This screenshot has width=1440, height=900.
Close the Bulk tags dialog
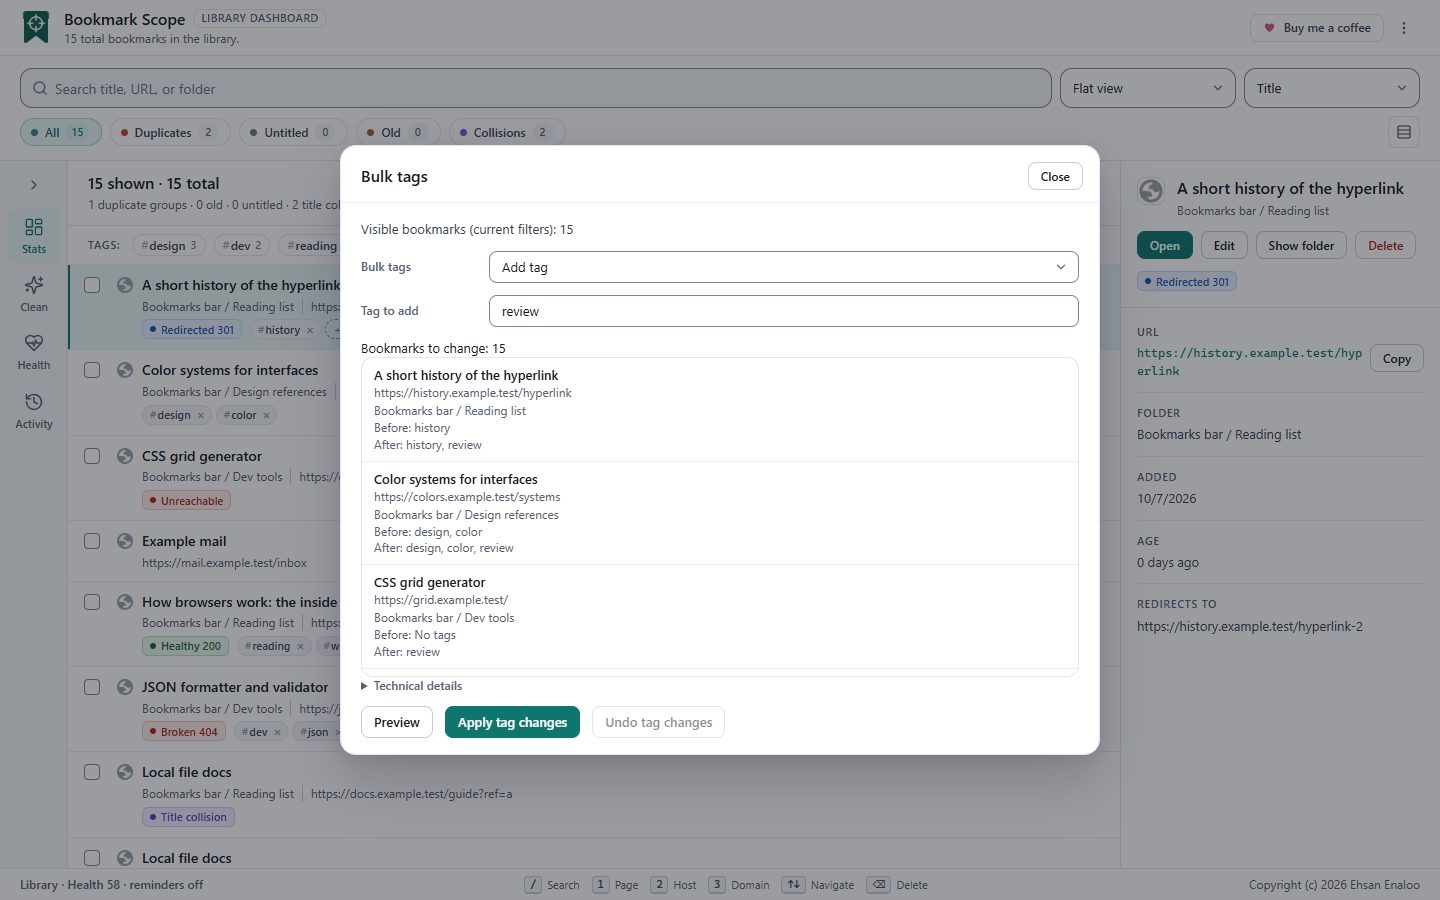click(1055, 176)
